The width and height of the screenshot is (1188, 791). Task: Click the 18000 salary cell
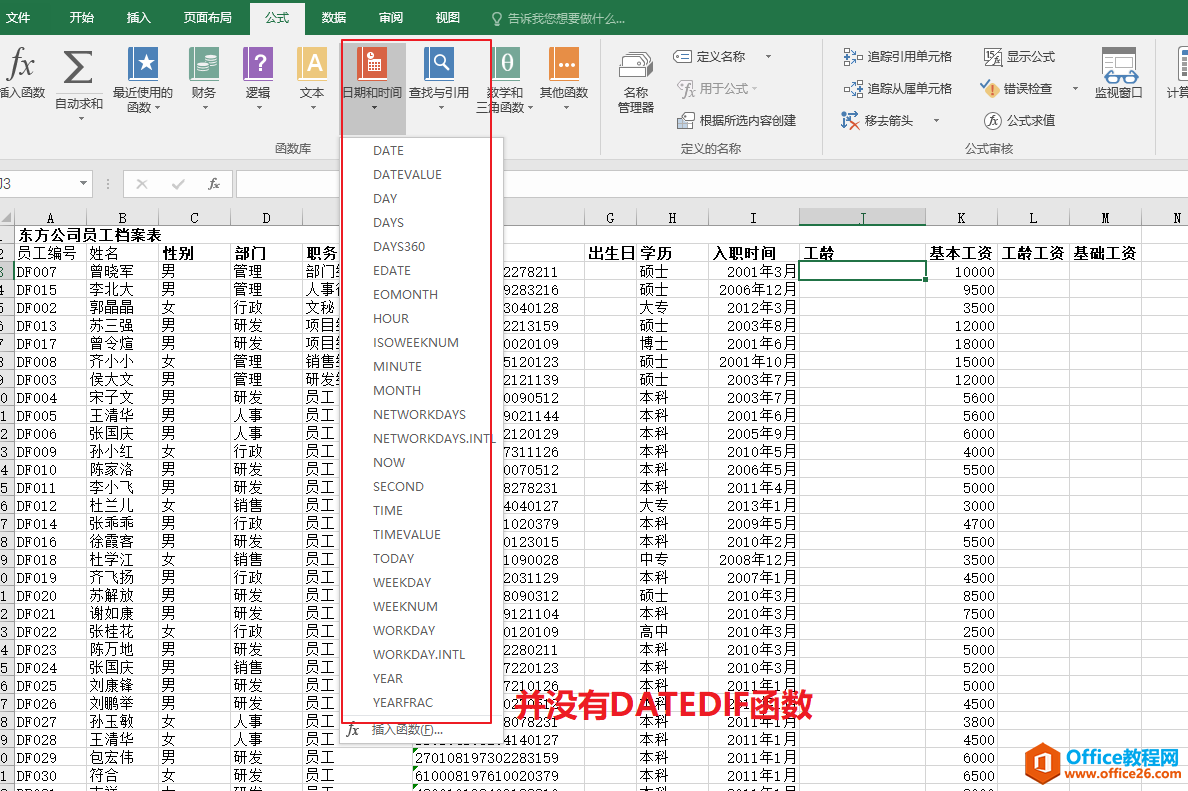pos(961,343)
